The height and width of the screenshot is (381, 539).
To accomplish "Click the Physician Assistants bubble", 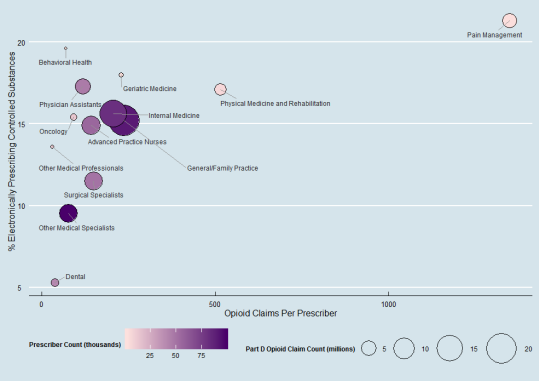I will pos(83,86).
